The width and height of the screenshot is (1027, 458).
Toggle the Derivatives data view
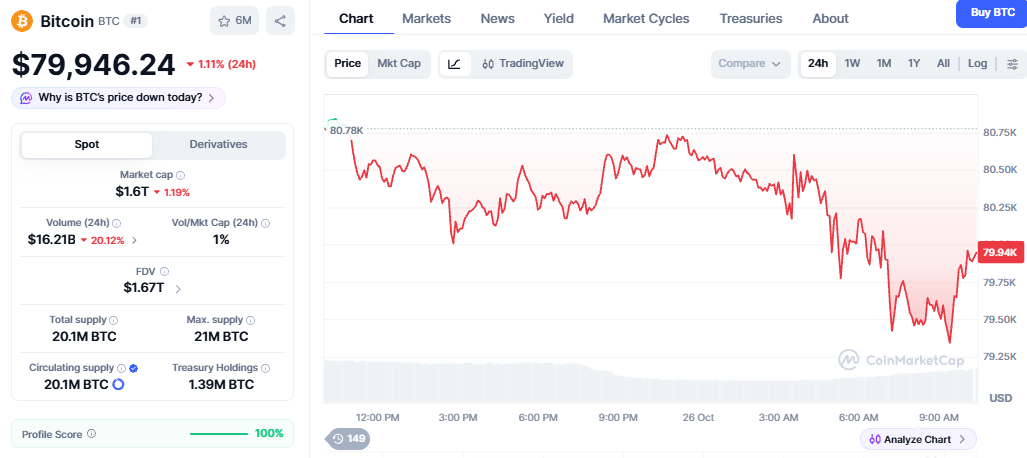click(218, 145)
